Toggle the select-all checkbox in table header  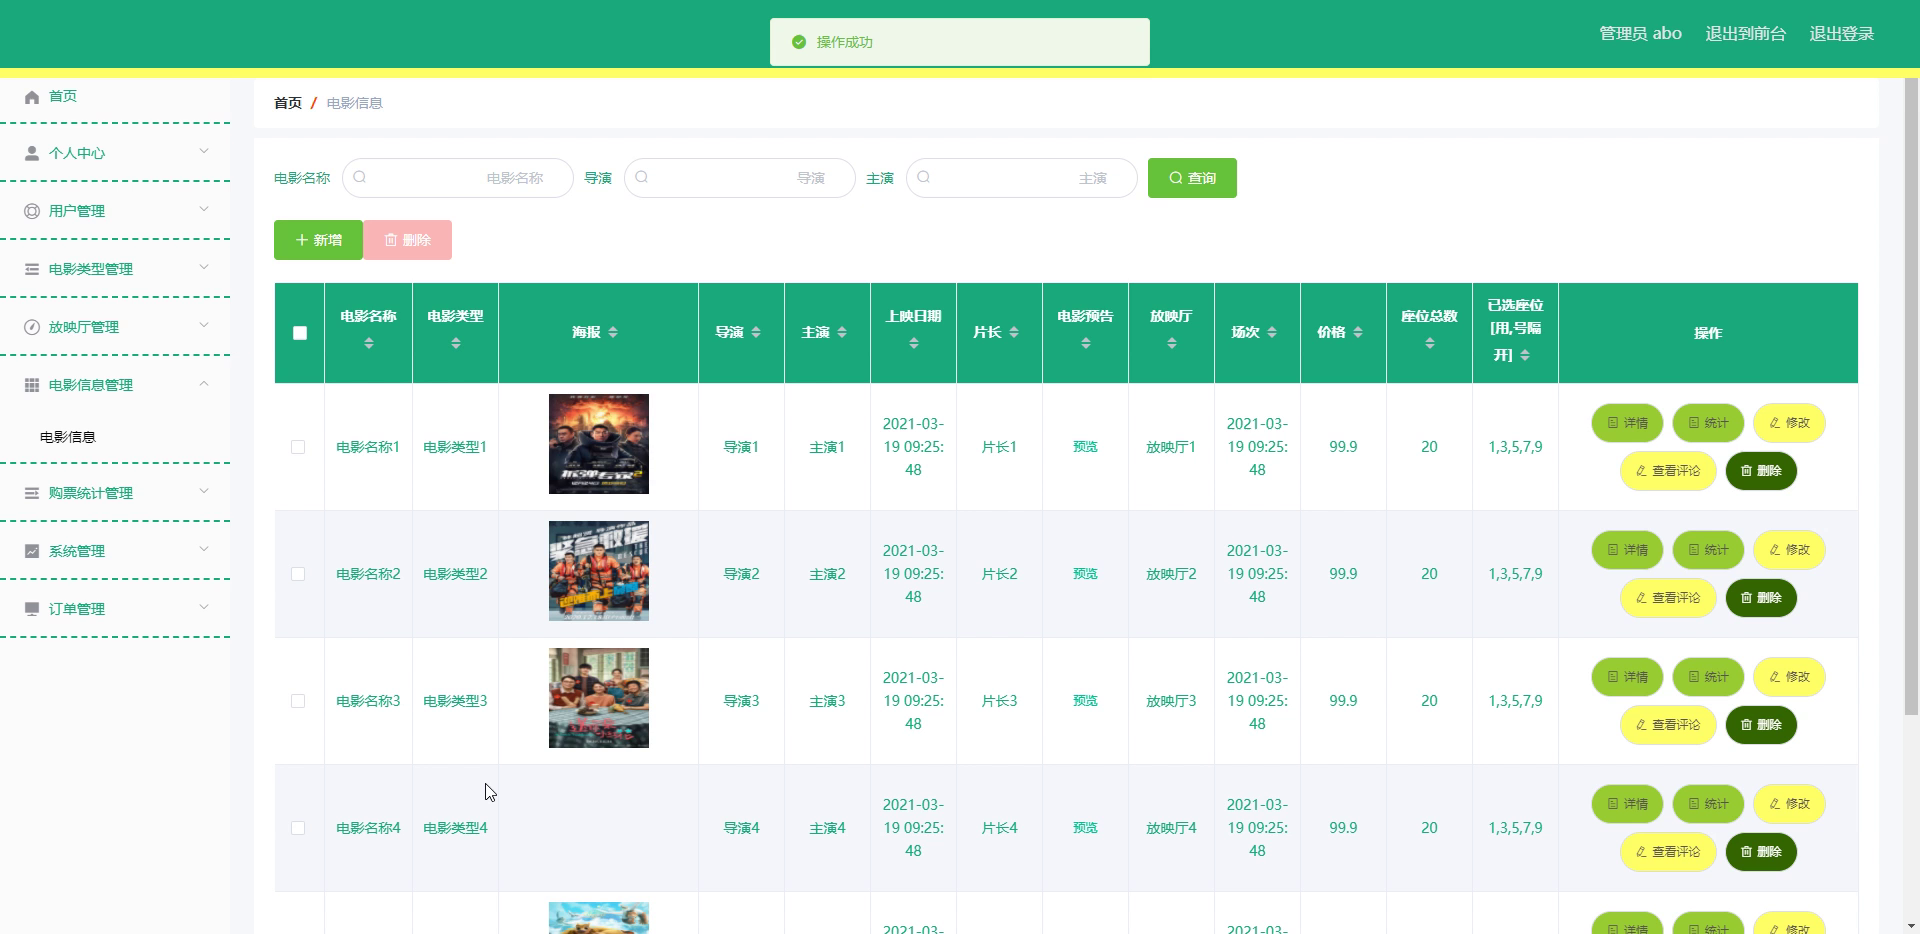click(x=300, y=334)
